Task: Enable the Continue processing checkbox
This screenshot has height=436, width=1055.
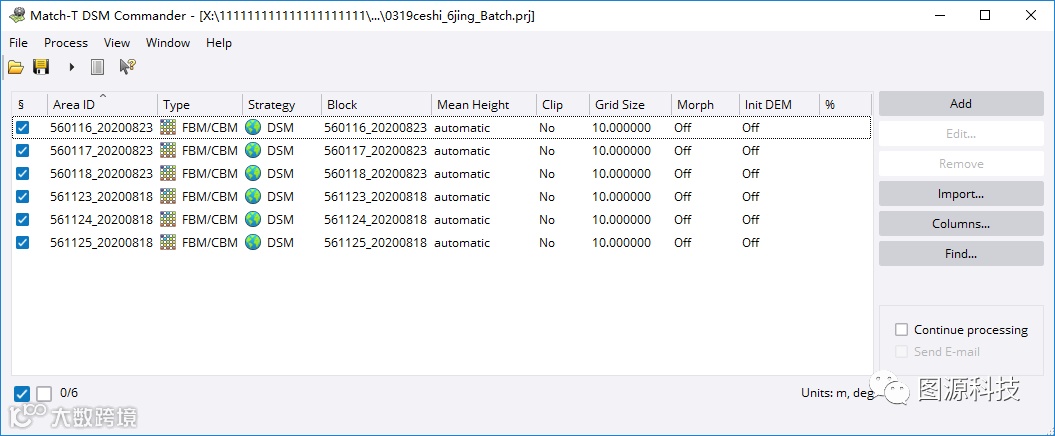Action: (902, 330)
